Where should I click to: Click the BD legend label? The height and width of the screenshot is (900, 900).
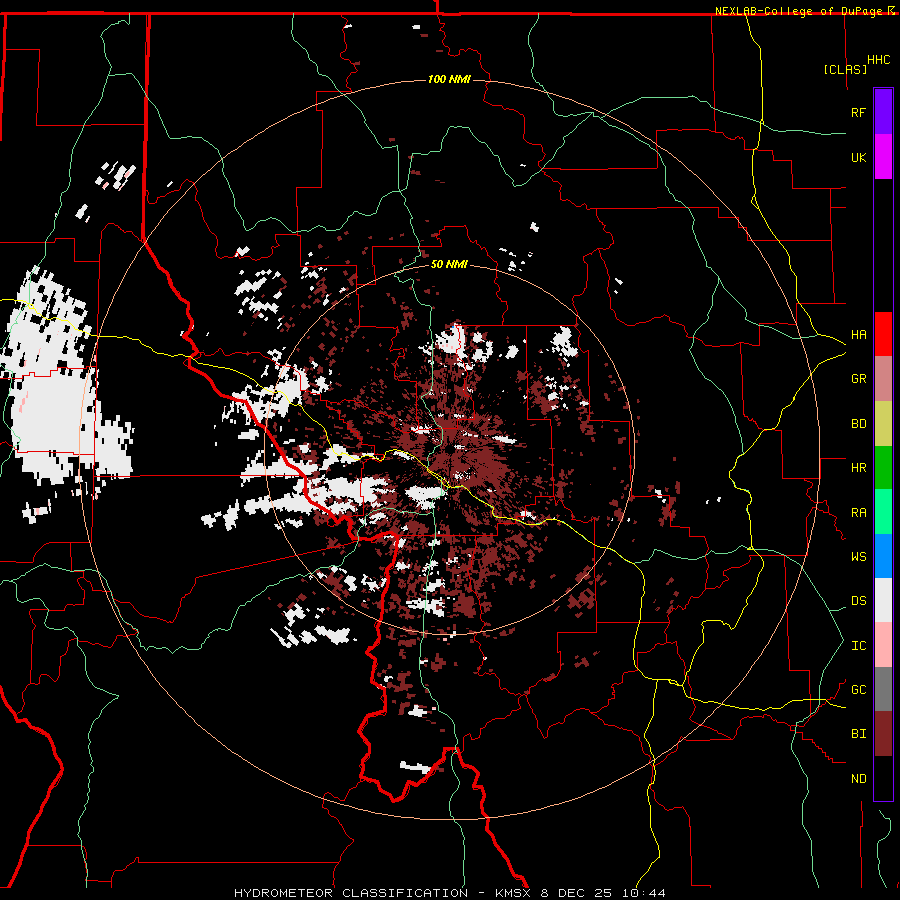pos(858,424)
